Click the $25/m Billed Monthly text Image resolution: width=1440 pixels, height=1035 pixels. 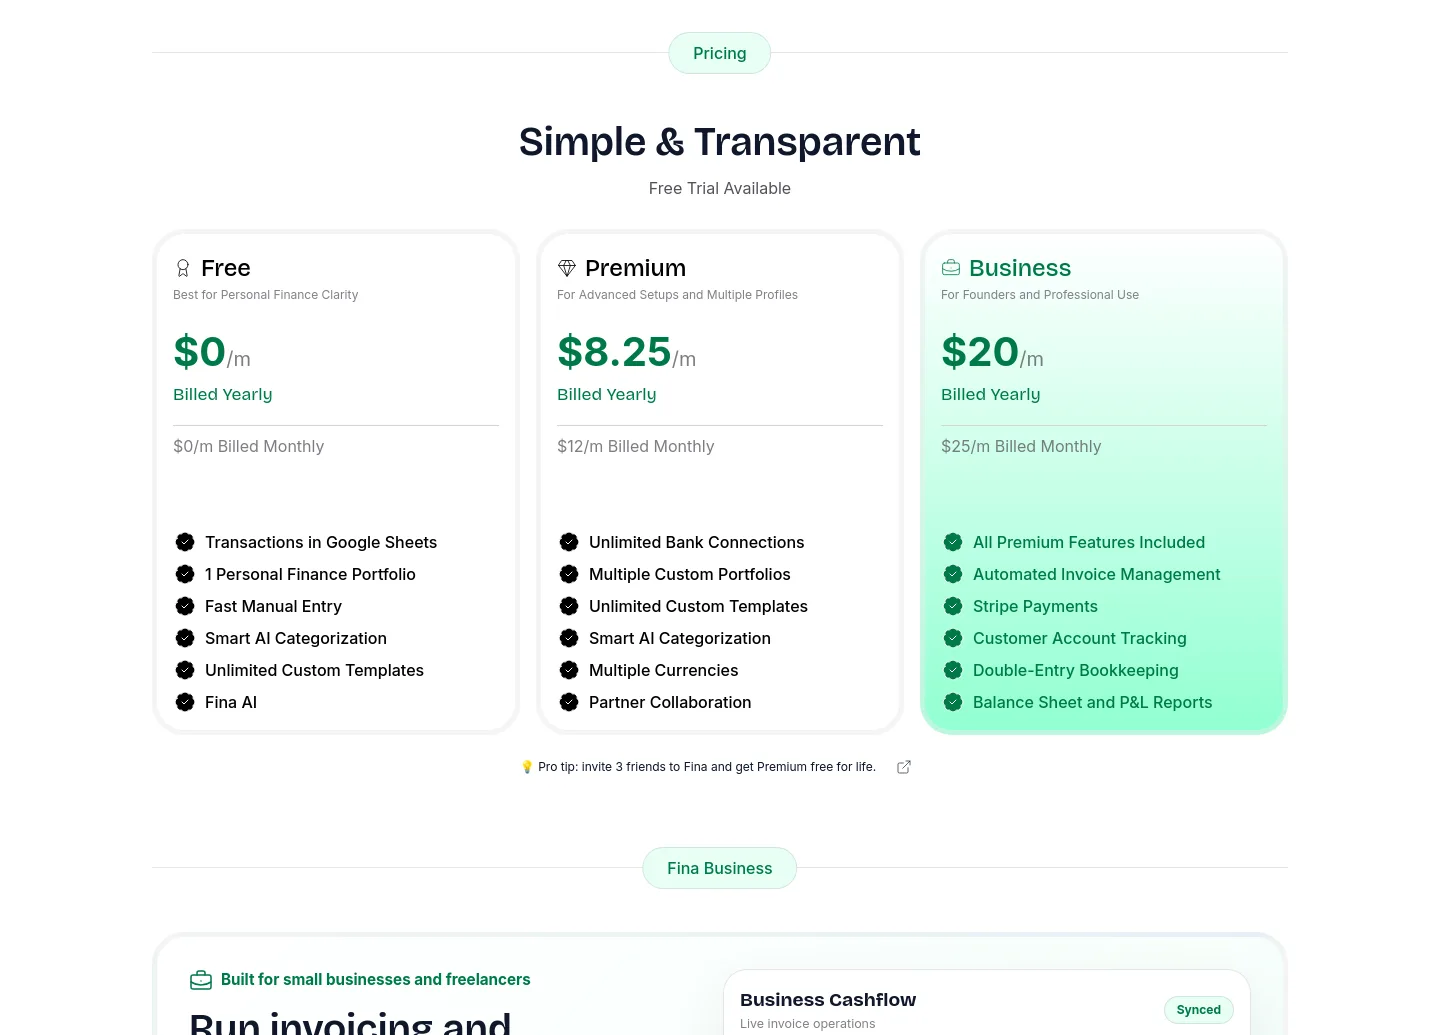[1021, 446]
